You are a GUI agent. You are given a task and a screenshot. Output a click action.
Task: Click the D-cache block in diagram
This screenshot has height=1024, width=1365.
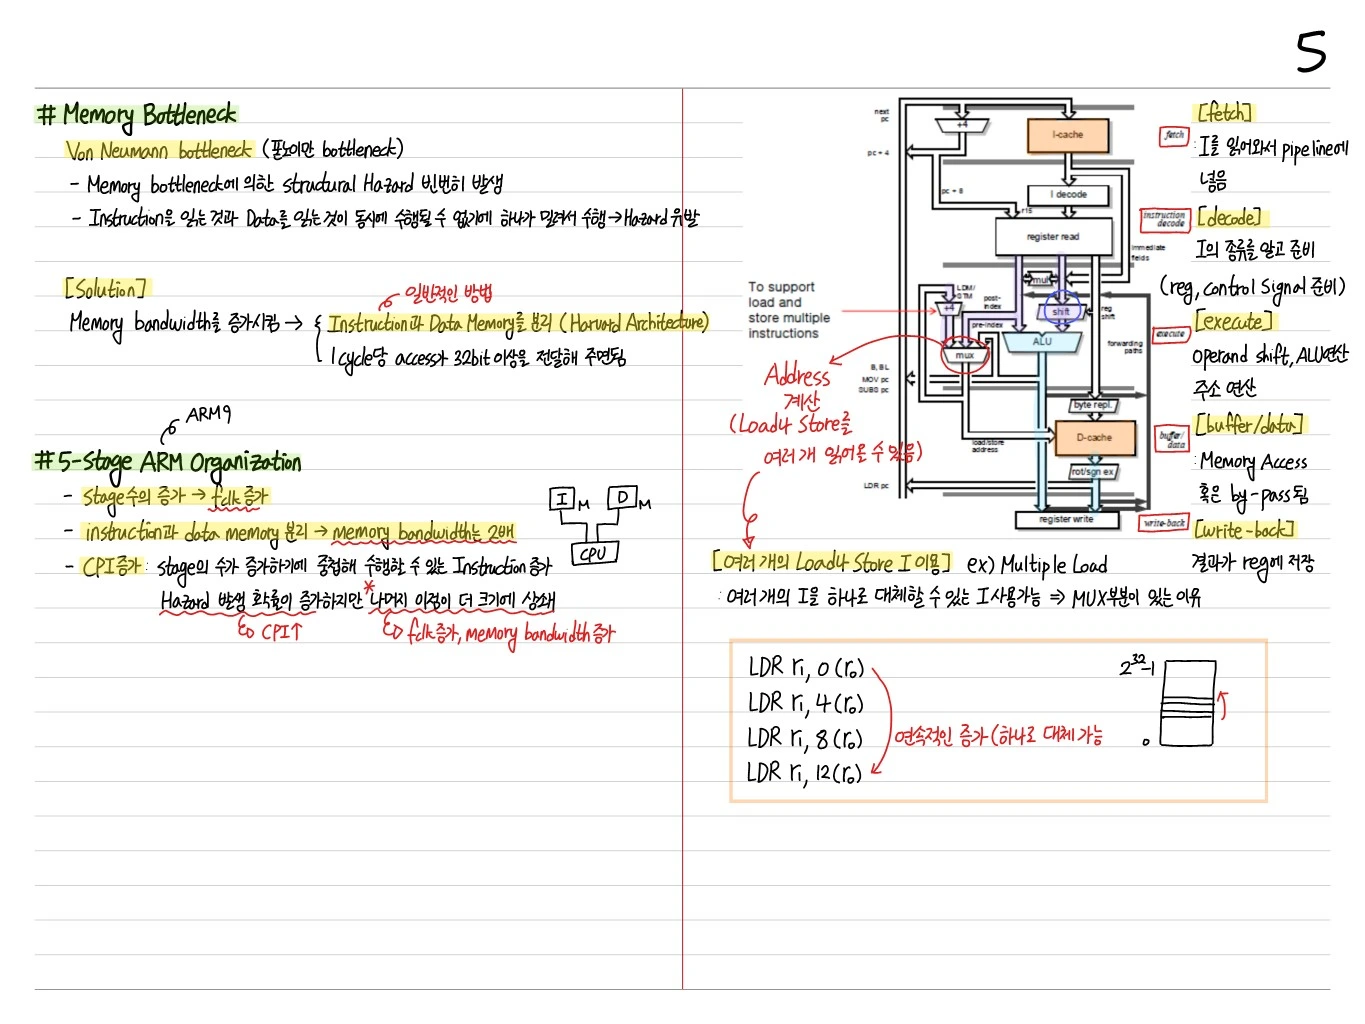pos(1094,437)
